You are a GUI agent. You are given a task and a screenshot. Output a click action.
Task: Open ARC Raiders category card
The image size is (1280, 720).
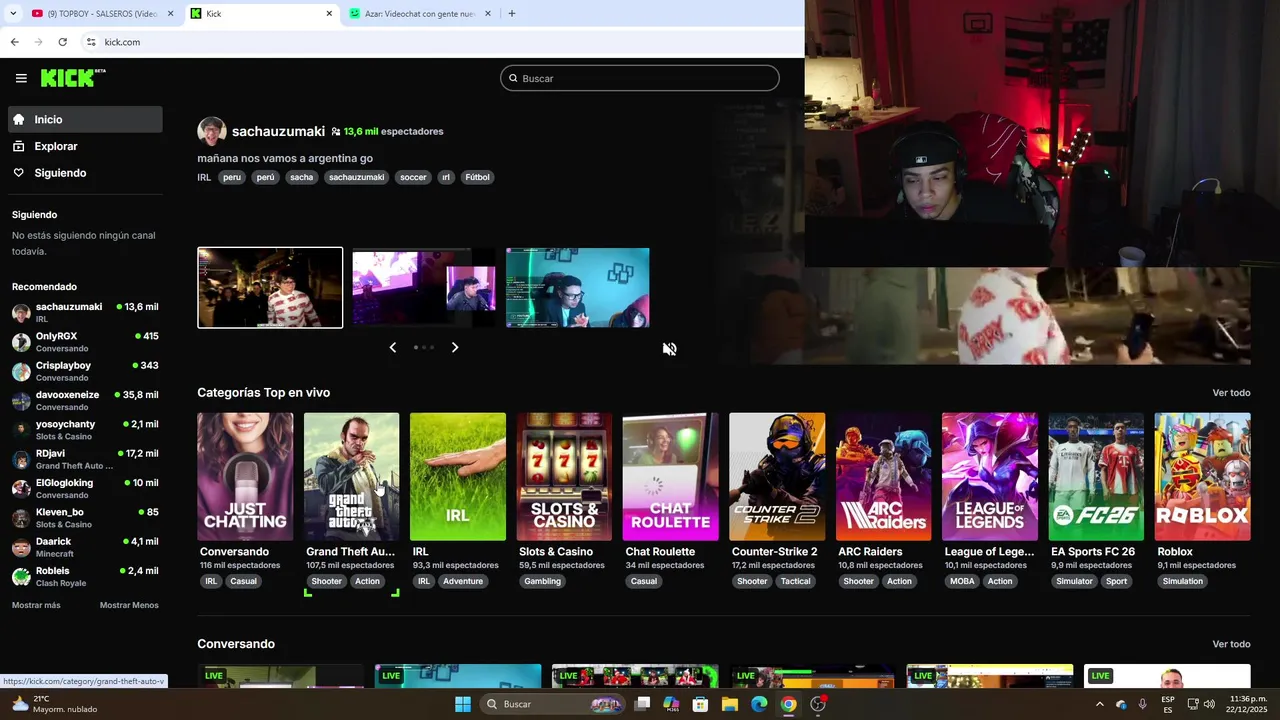pos(883,476)
